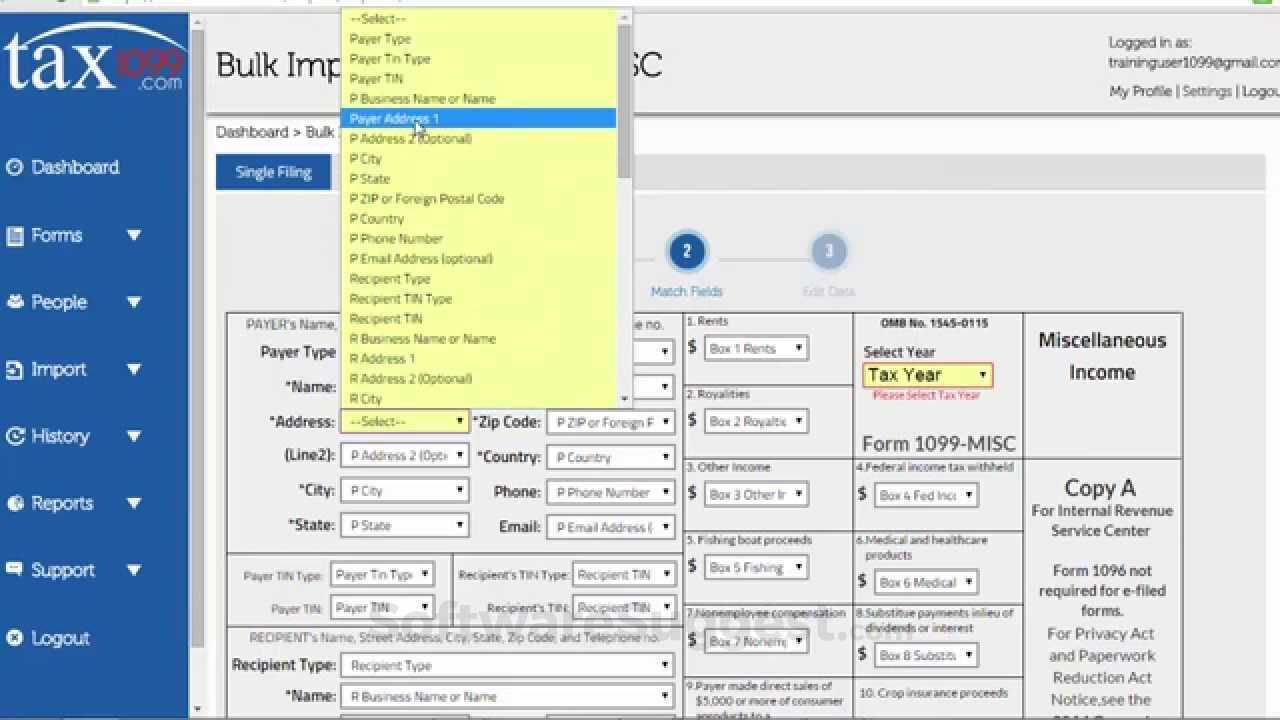
Task: Select the Logout icon at sidebar bottom
Action: click(13, 638)
